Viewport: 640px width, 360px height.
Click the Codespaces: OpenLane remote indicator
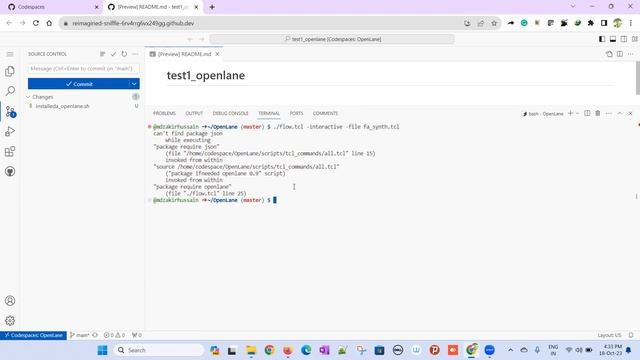click(33, 335)
